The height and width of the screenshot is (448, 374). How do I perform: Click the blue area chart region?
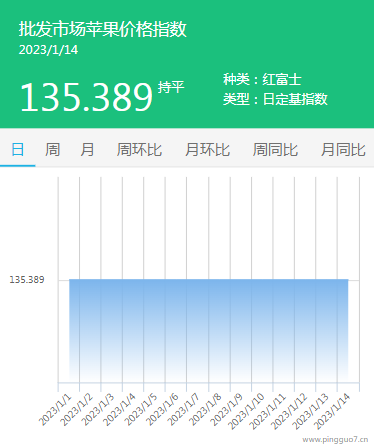[209, 330]
